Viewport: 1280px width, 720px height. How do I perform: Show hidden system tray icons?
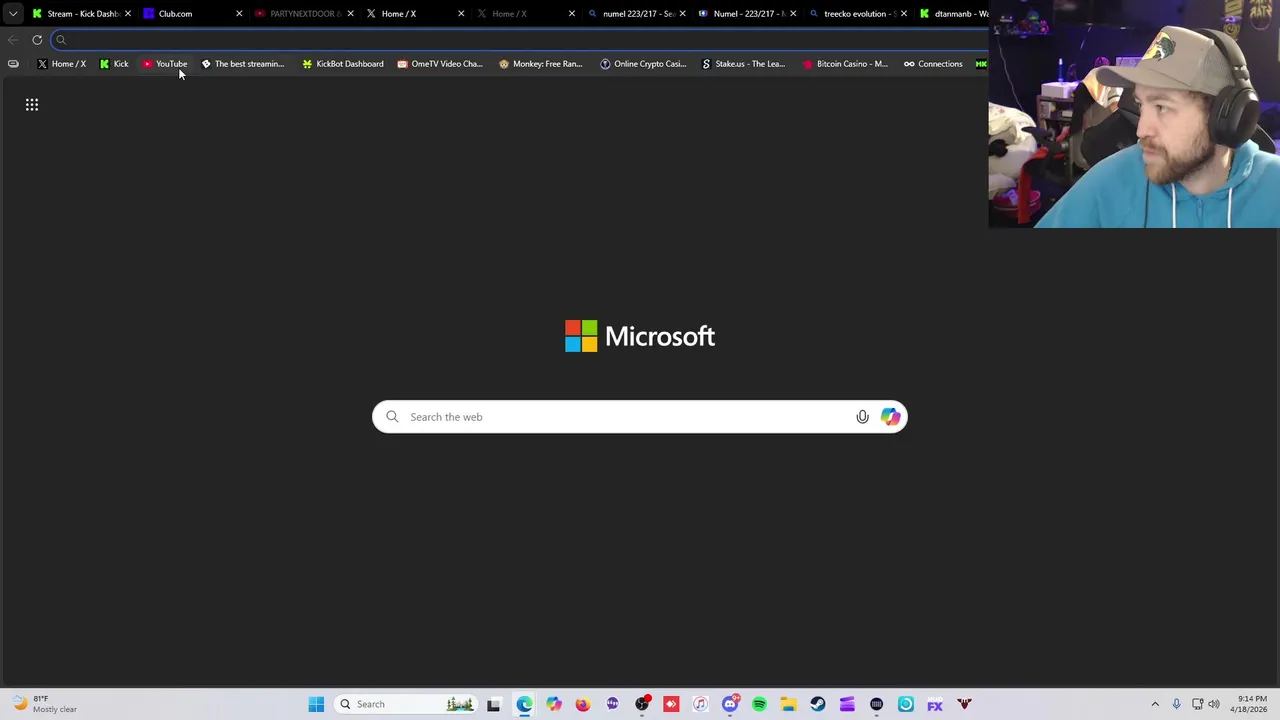point(1155,704)
